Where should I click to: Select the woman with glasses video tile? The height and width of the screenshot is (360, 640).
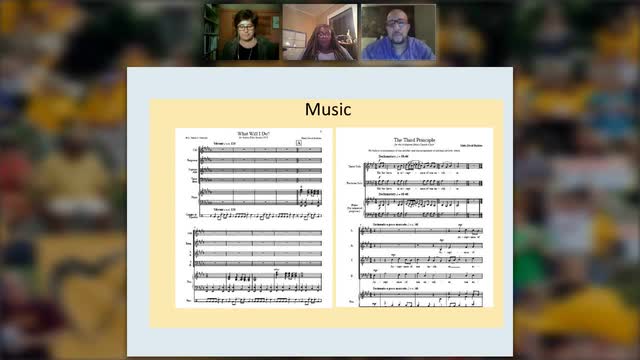tap(242, 32)
